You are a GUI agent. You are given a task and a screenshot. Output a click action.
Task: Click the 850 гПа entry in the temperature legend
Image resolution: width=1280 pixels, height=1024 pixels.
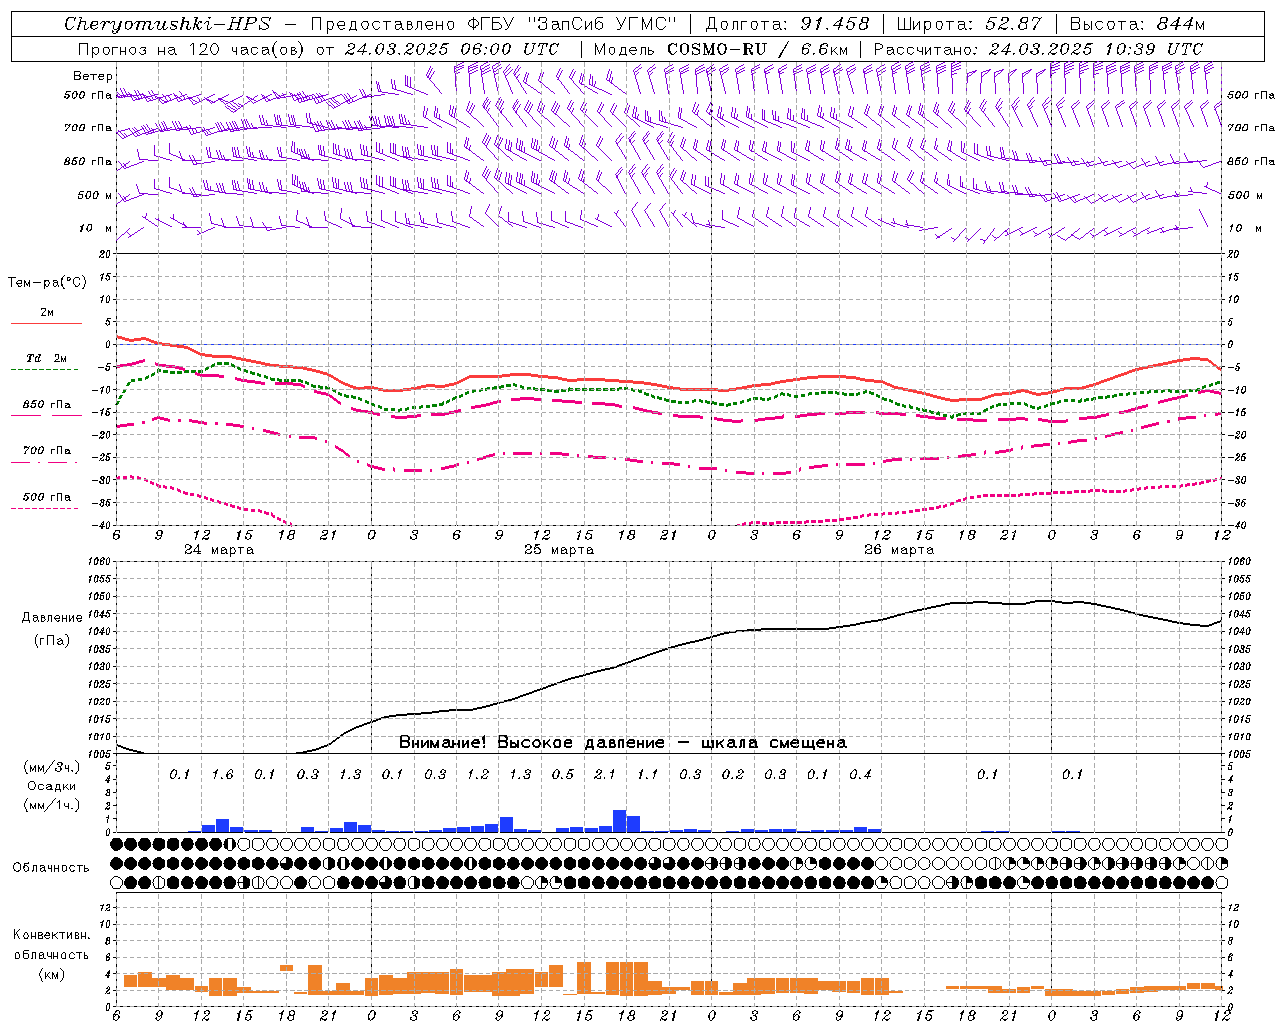47,405
